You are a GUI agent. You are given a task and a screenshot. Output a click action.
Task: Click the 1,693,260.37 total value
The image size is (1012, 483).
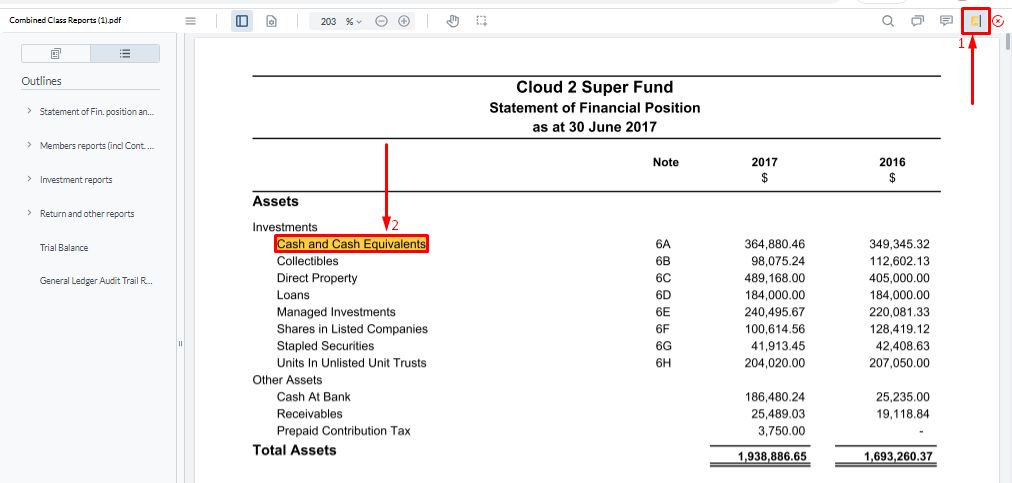[898, 457]
